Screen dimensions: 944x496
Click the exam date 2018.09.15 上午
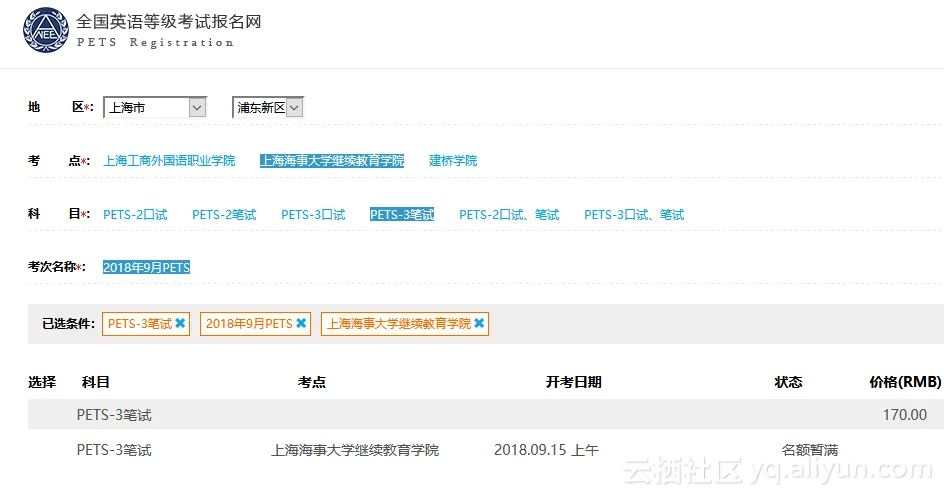546,450
